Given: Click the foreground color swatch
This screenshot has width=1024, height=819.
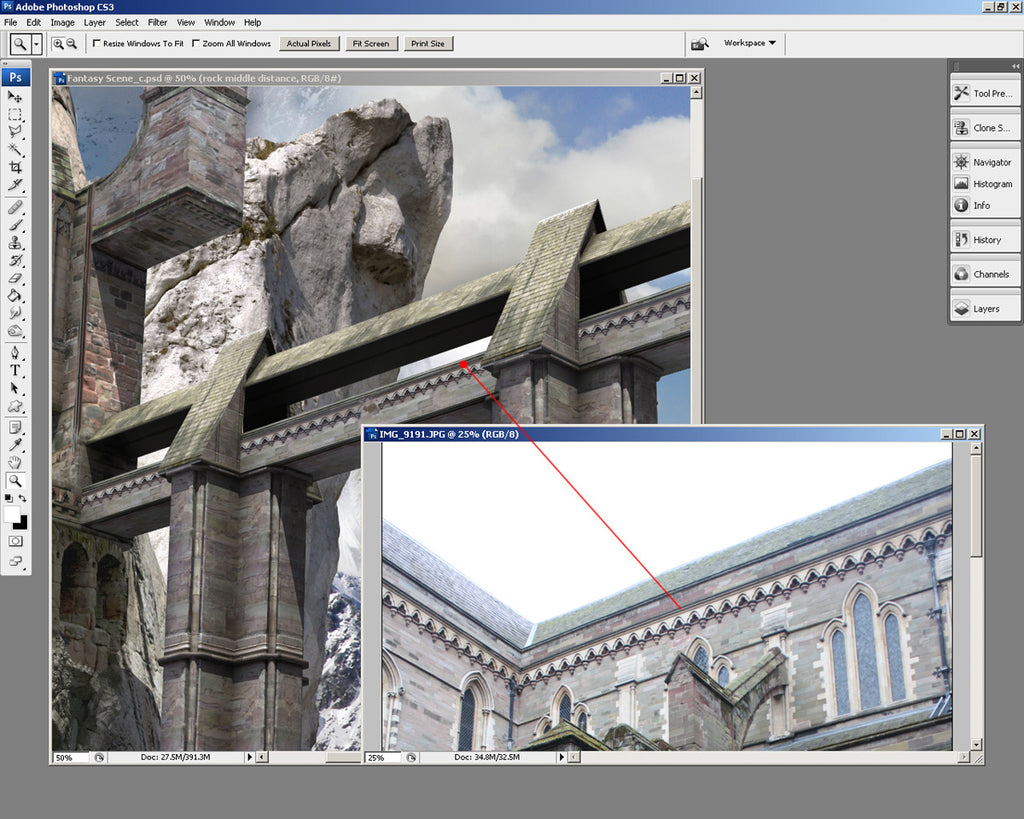Looking at the screenshot, I should pos(12,513).
